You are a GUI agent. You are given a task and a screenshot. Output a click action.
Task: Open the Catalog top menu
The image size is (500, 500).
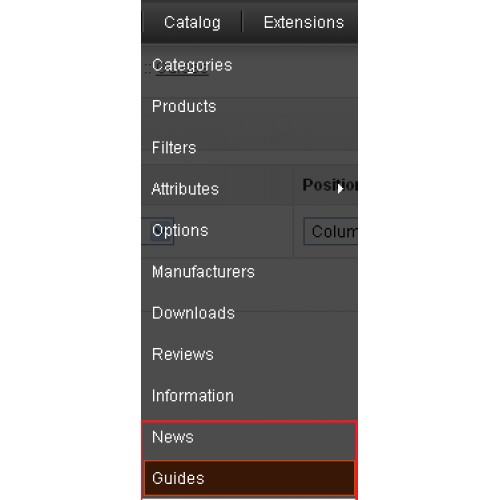192,22
